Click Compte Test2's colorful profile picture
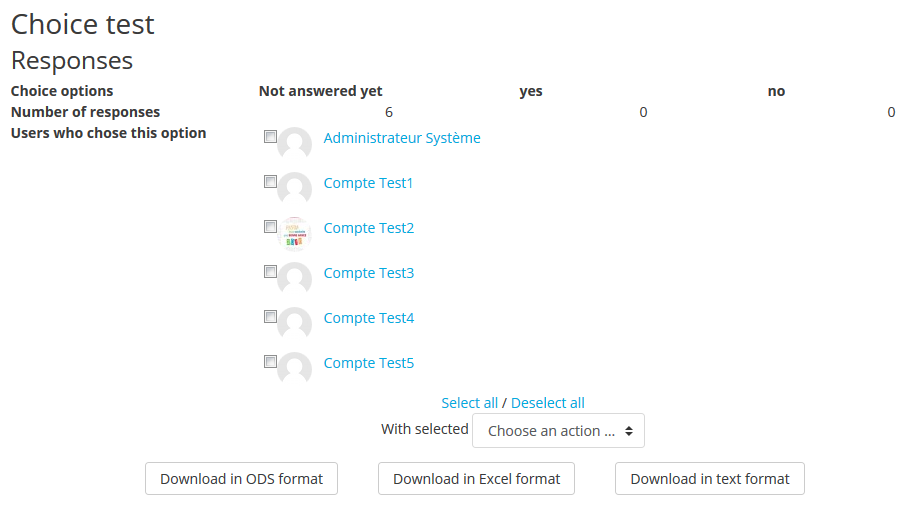 click(294, 234)
